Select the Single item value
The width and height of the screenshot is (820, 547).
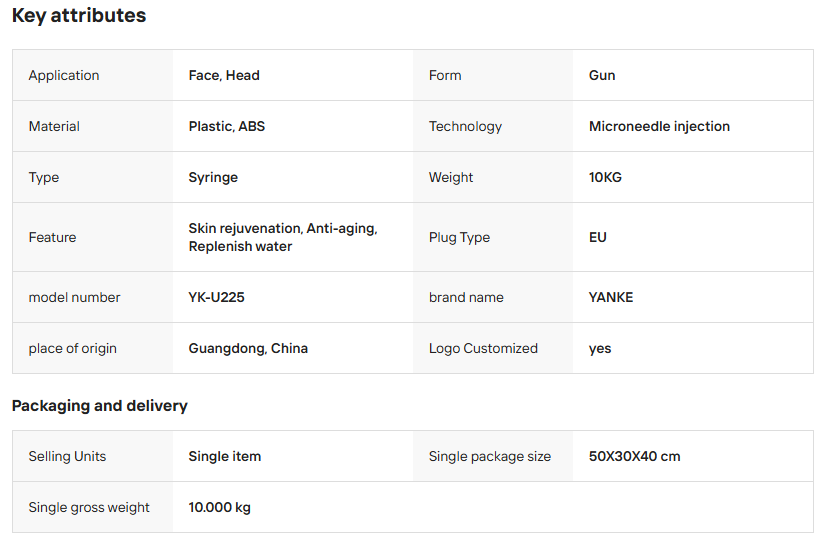225,457
